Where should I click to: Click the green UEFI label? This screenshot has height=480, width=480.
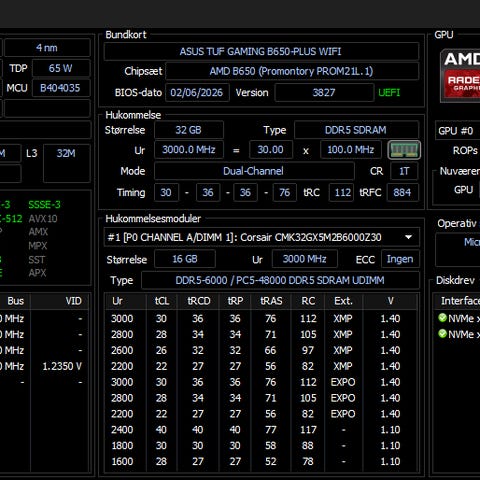tap(389, 92)
